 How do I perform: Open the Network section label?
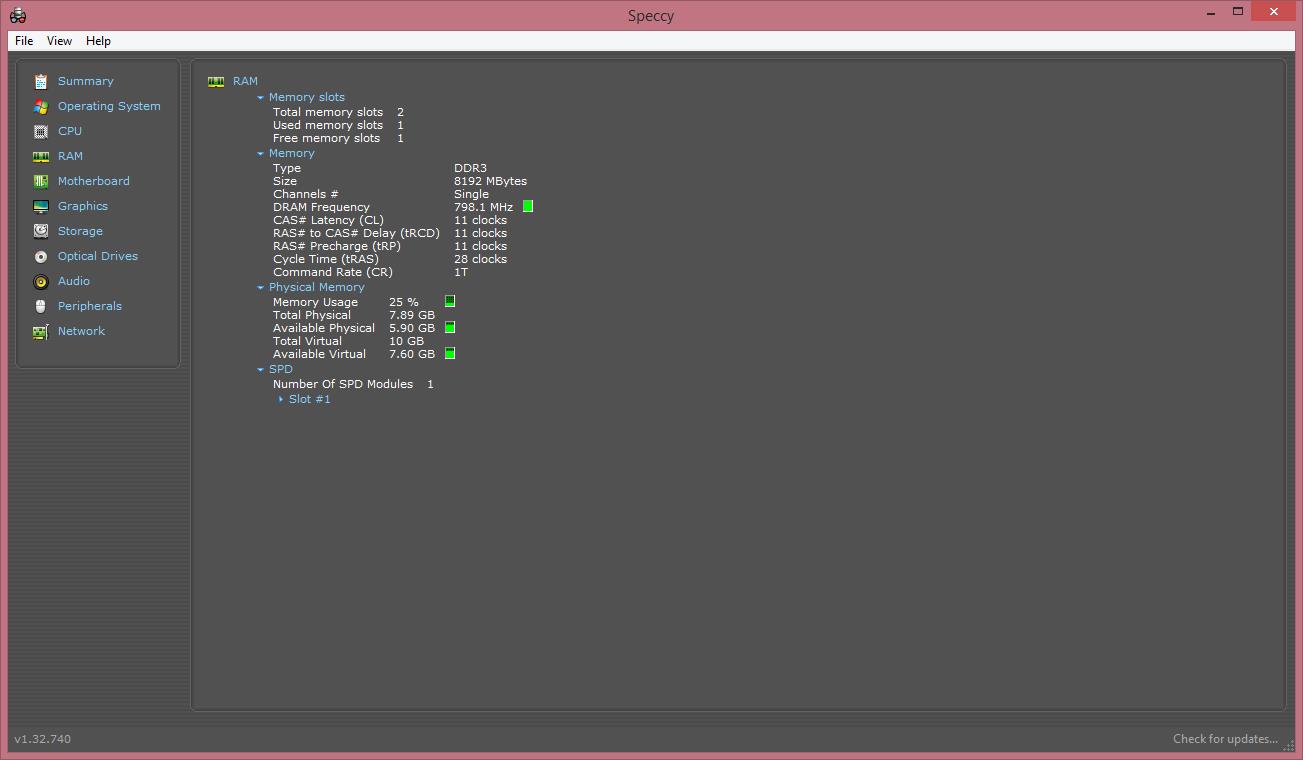(x=81, y=331)
